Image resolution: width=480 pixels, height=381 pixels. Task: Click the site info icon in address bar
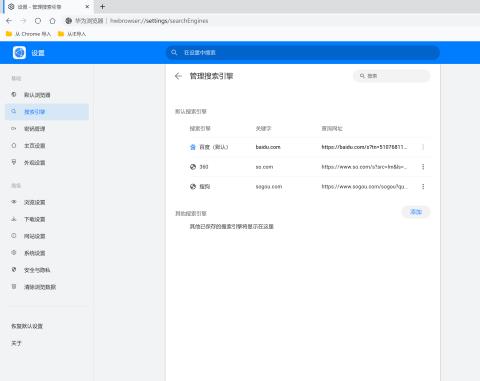(68, 21)
